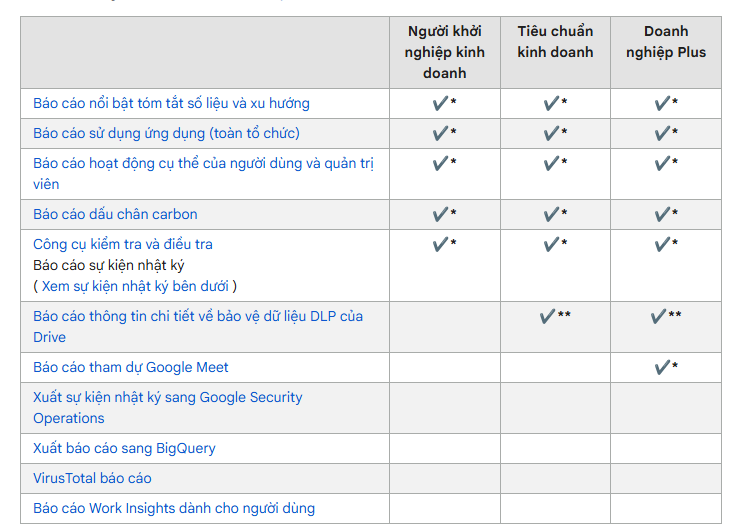Open the Báo cáo dấu chân carbon link
Image resolution: width=732 pixels, height=528 pixels.
pos(115,214)
